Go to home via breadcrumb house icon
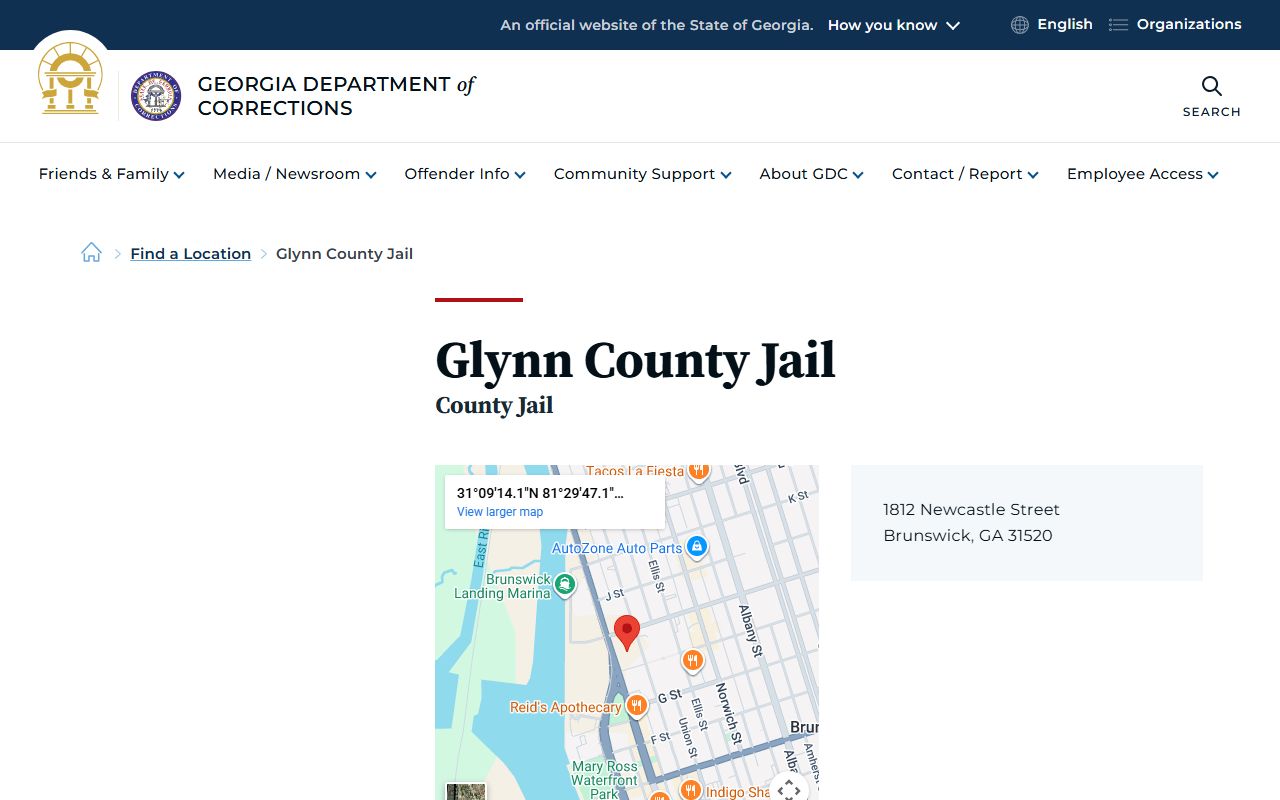The height and width of the screenshot is (800, 1280). coord(92,253)
